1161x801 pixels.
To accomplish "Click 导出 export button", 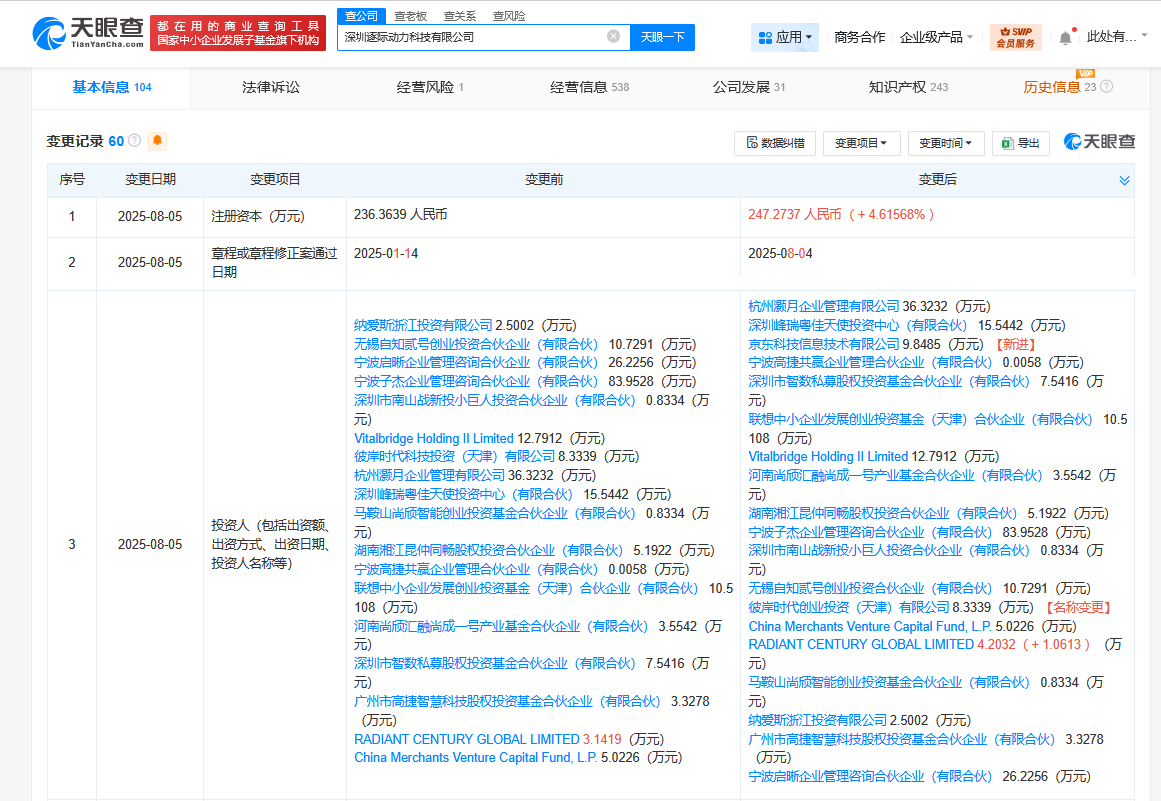I will 1020,143.
